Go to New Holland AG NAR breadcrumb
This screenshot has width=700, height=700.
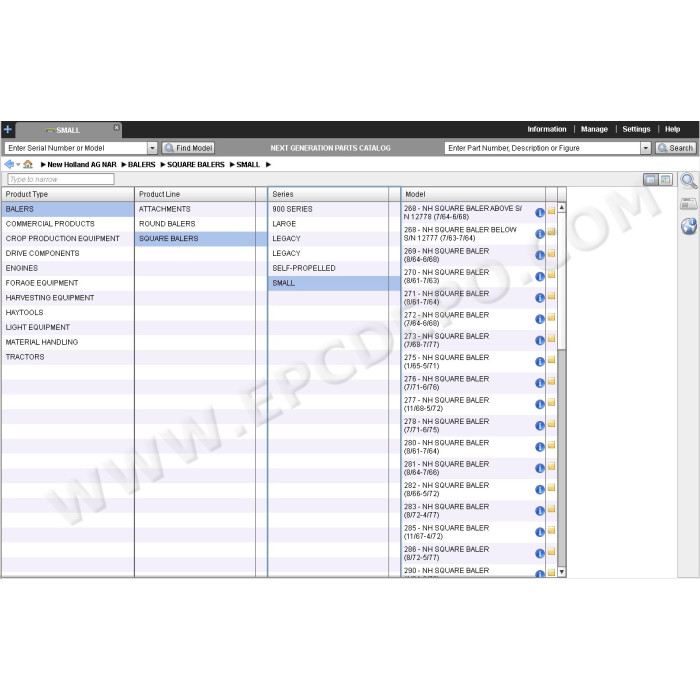[x=82, y=165]
